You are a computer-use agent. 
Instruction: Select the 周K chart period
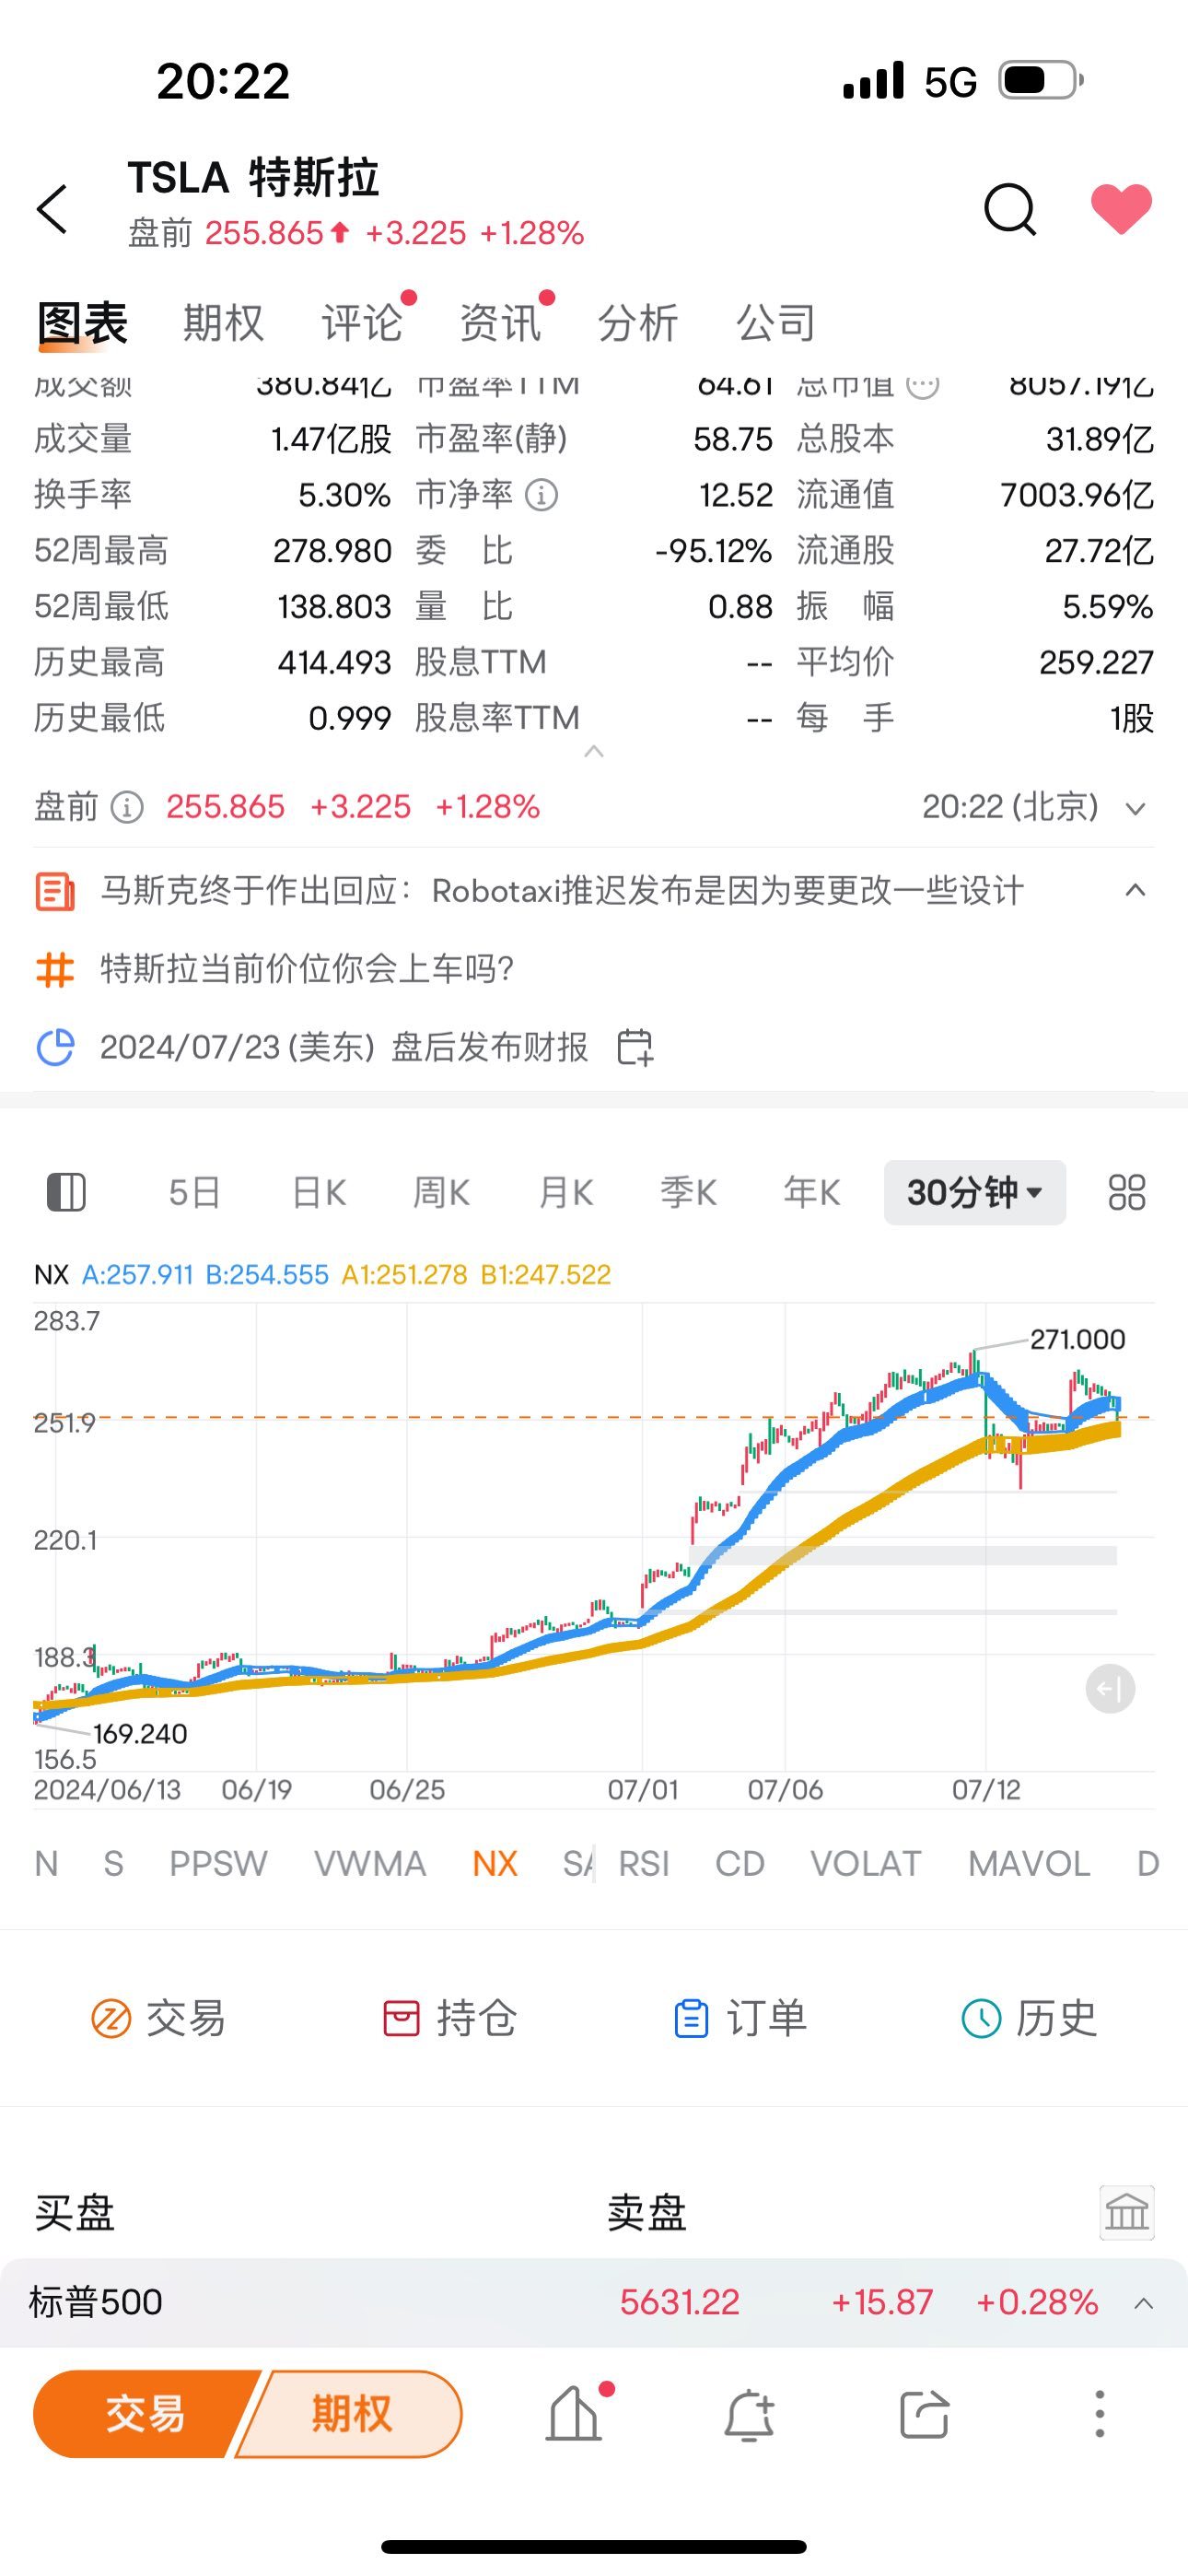click(x=441, y=1192)
